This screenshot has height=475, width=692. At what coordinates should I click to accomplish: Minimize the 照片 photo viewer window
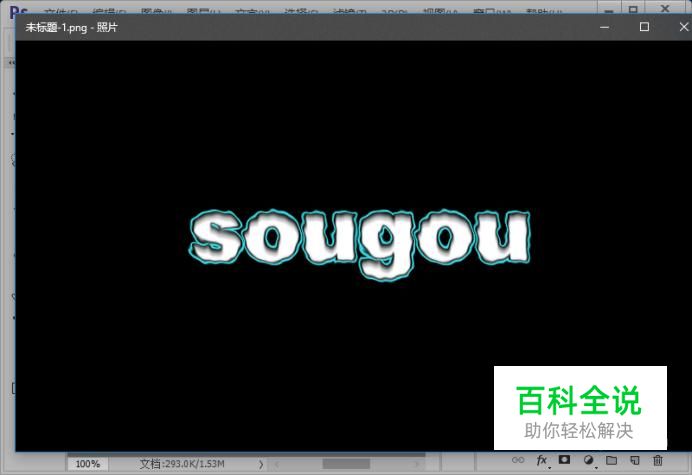[x=605, y=27]
